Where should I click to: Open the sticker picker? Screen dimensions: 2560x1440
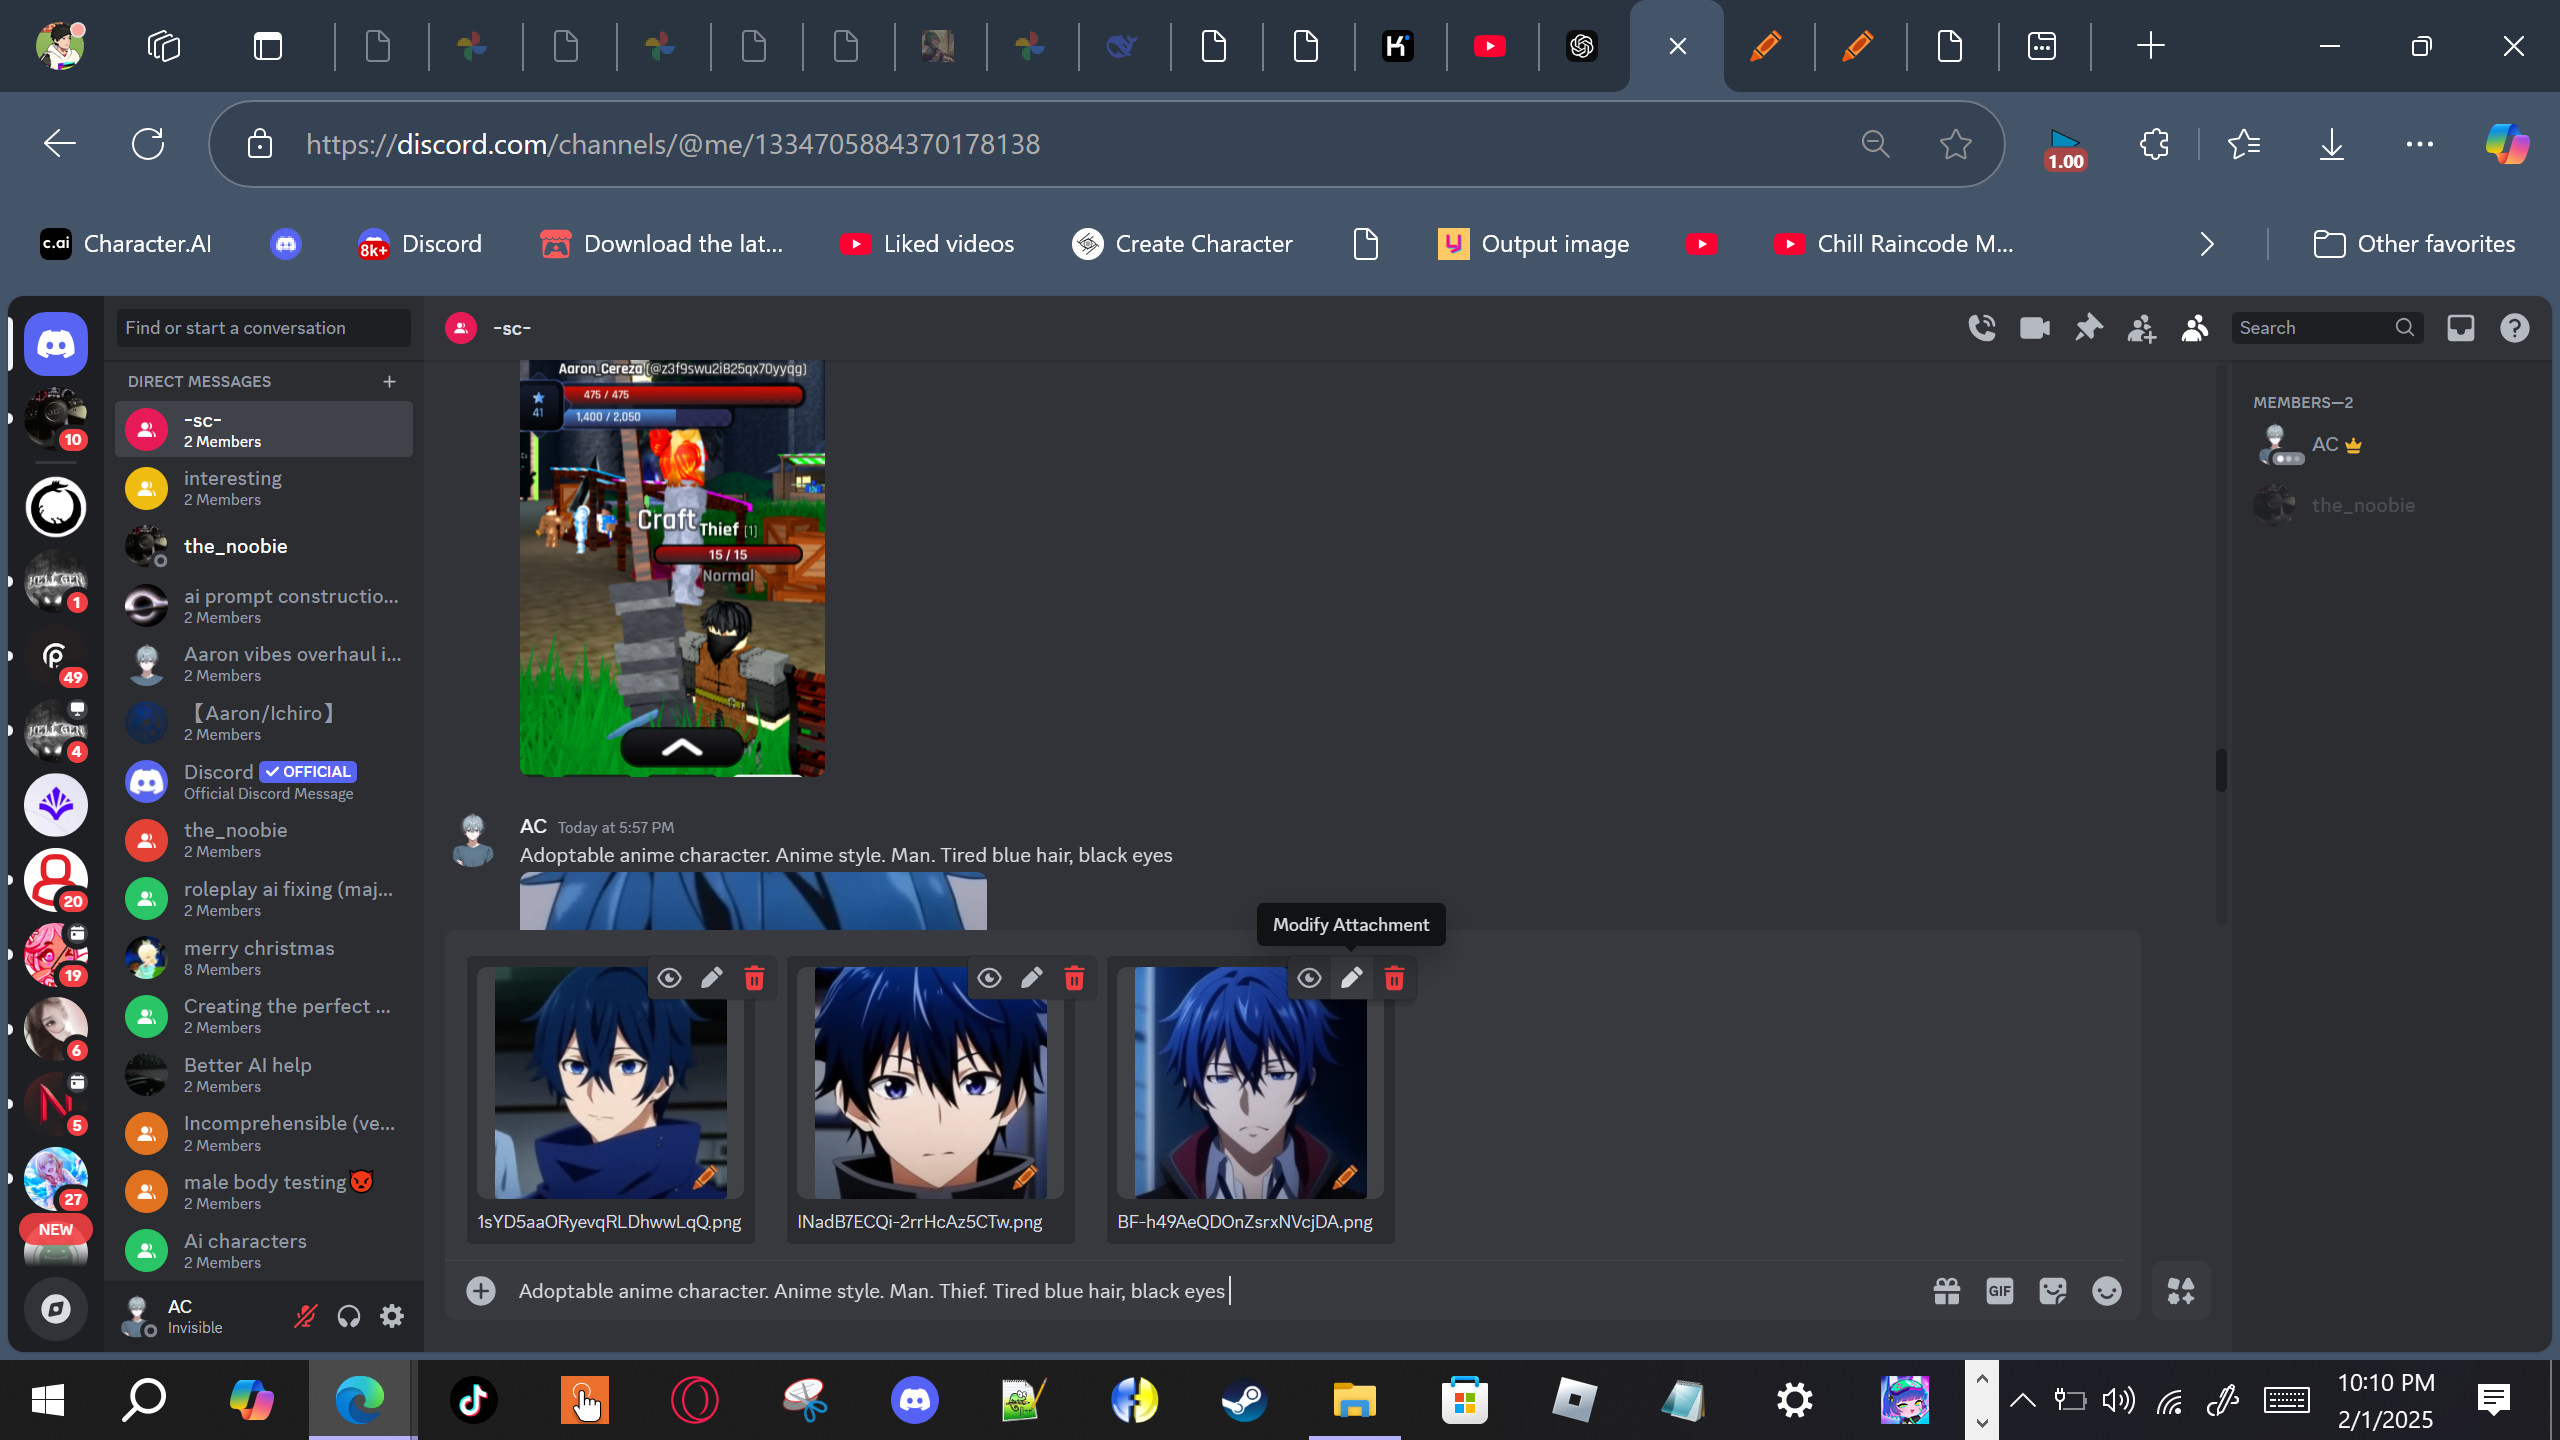(x=2053, y=1291)
